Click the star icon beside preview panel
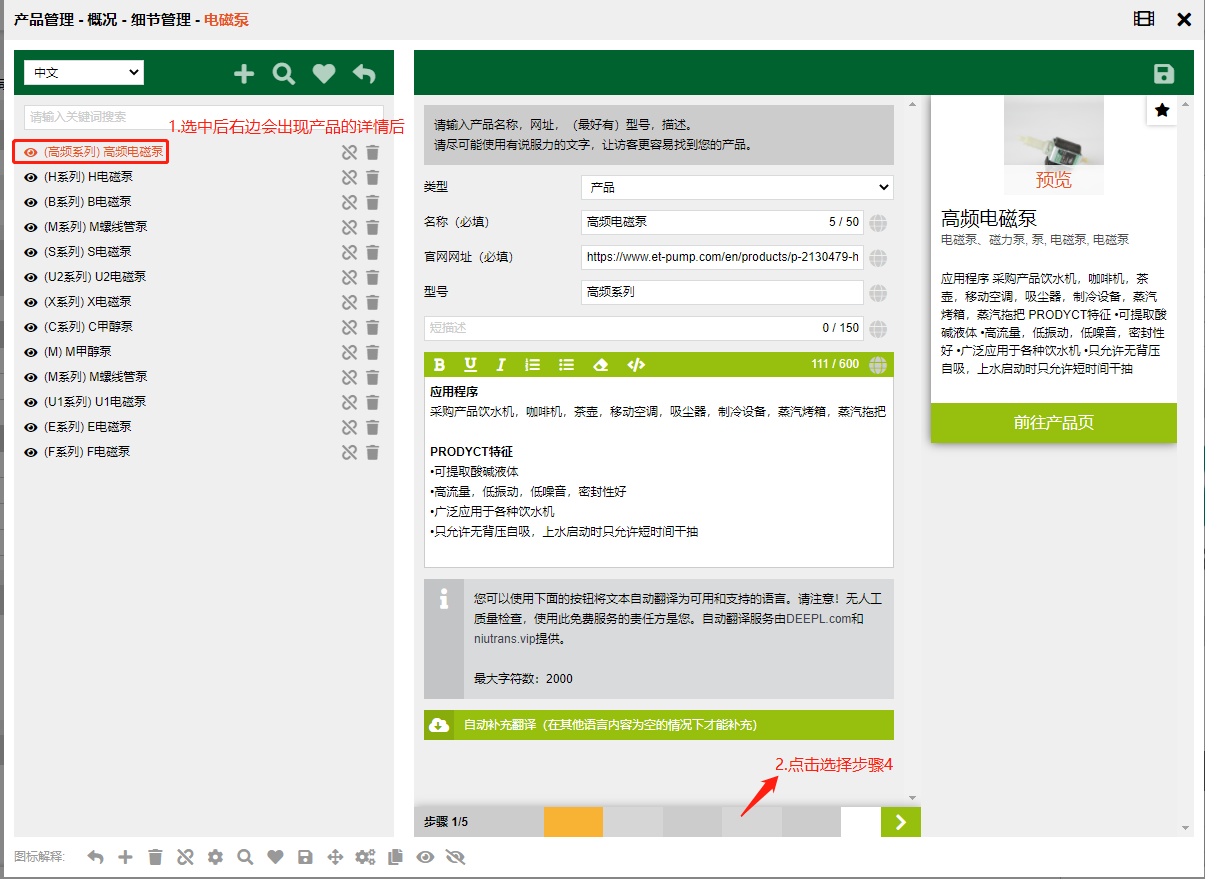Viewport: 1205px width, 879px height. [x=1162, y=110]
